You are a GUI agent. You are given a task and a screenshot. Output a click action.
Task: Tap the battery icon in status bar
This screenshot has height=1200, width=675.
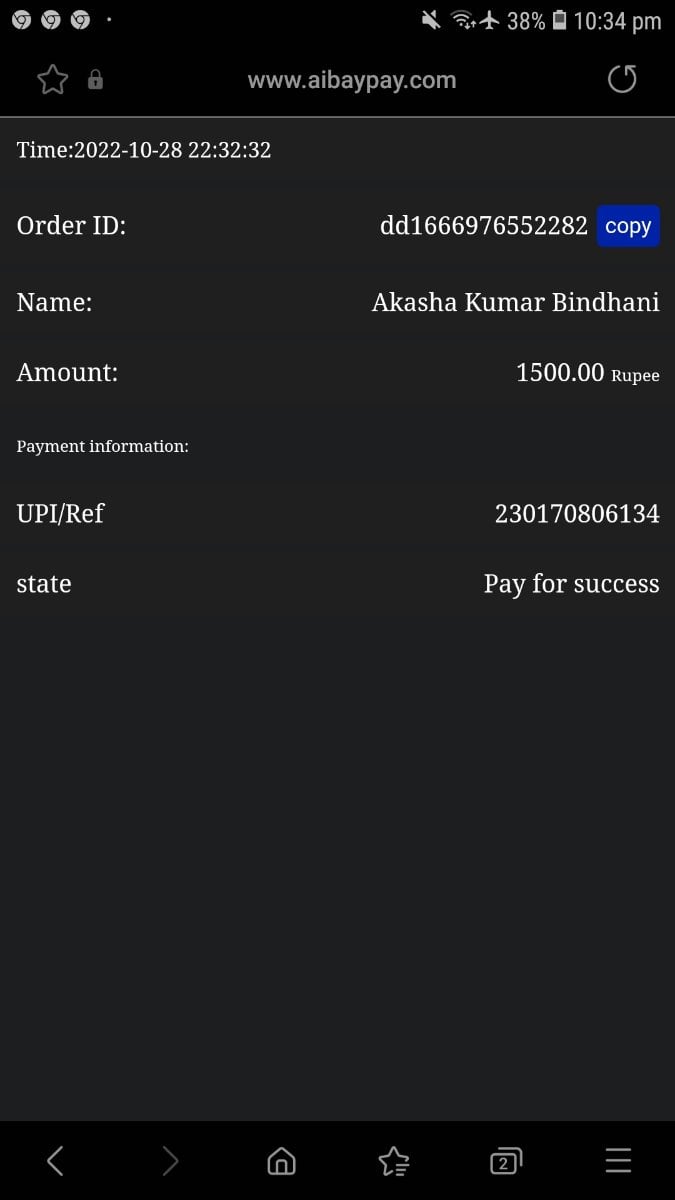[560, 20]
